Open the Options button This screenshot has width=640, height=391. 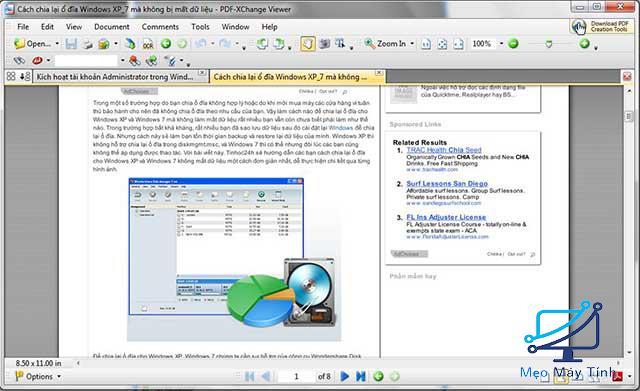[x=38, y=376]
